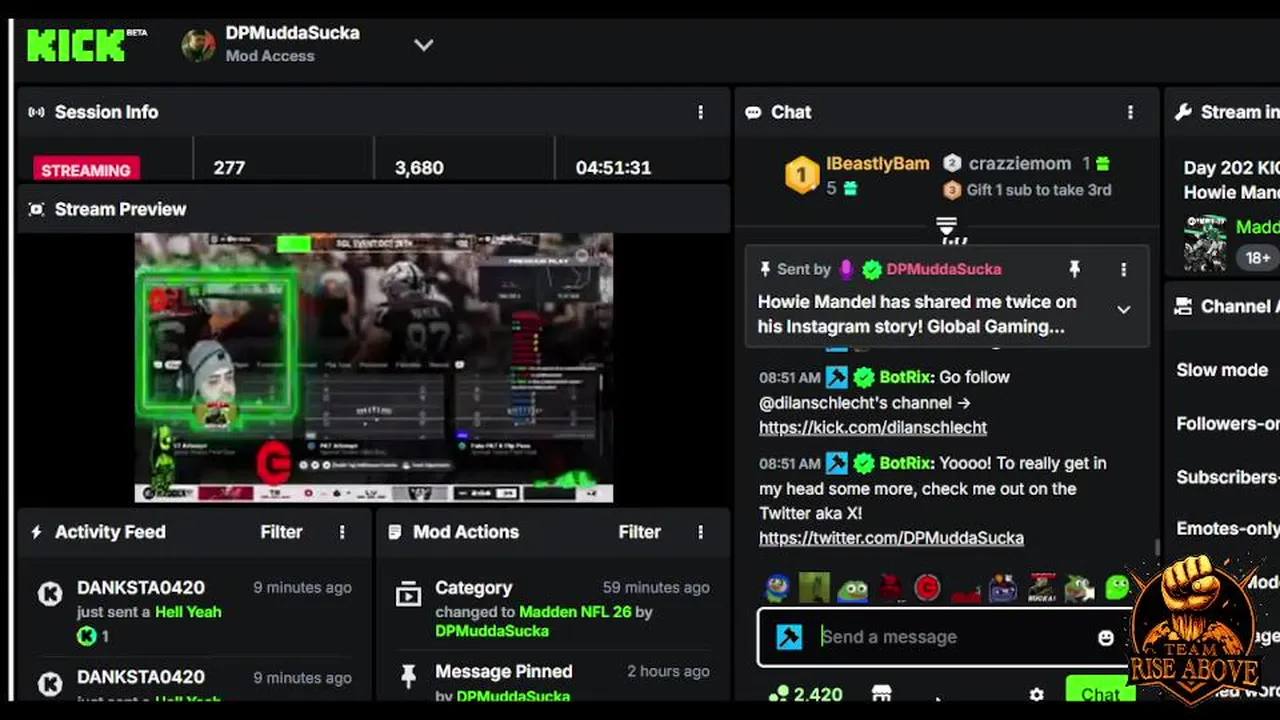Image resolution: width=1280 pixels, height=720 pixels.
Task: Select Slow mode option
Action: tap(1222, 370)
